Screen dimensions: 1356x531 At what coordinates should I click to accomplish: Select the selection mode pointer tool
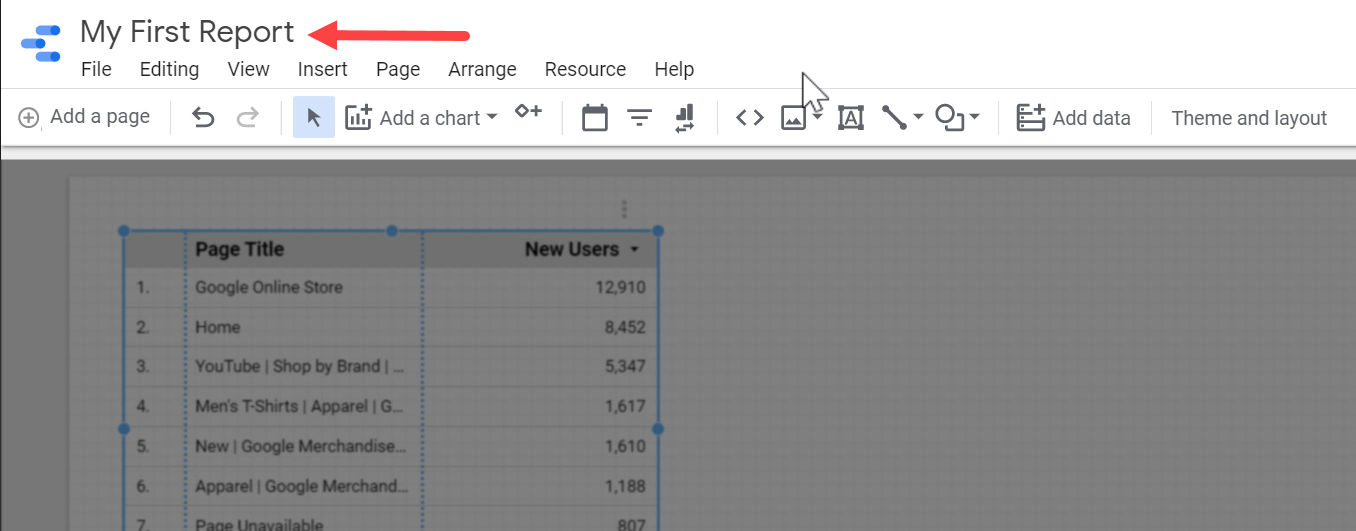[x=314, y=118]
